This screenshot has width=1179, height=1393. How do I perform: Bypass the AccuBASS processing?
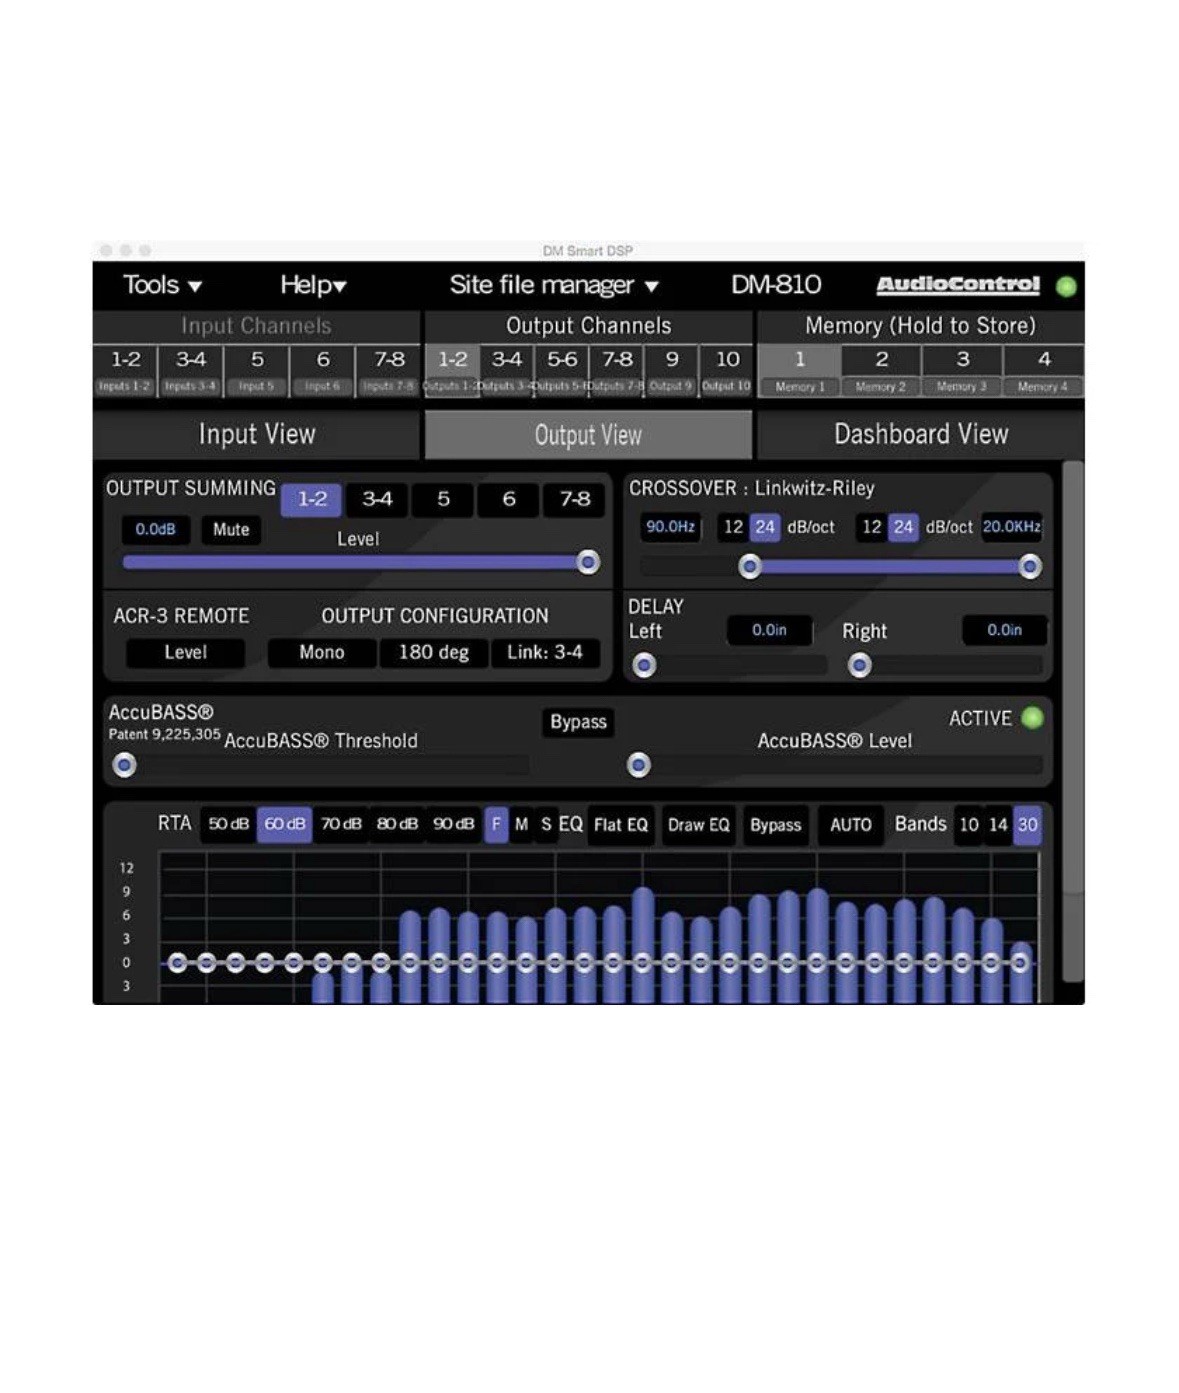(578, 722)
